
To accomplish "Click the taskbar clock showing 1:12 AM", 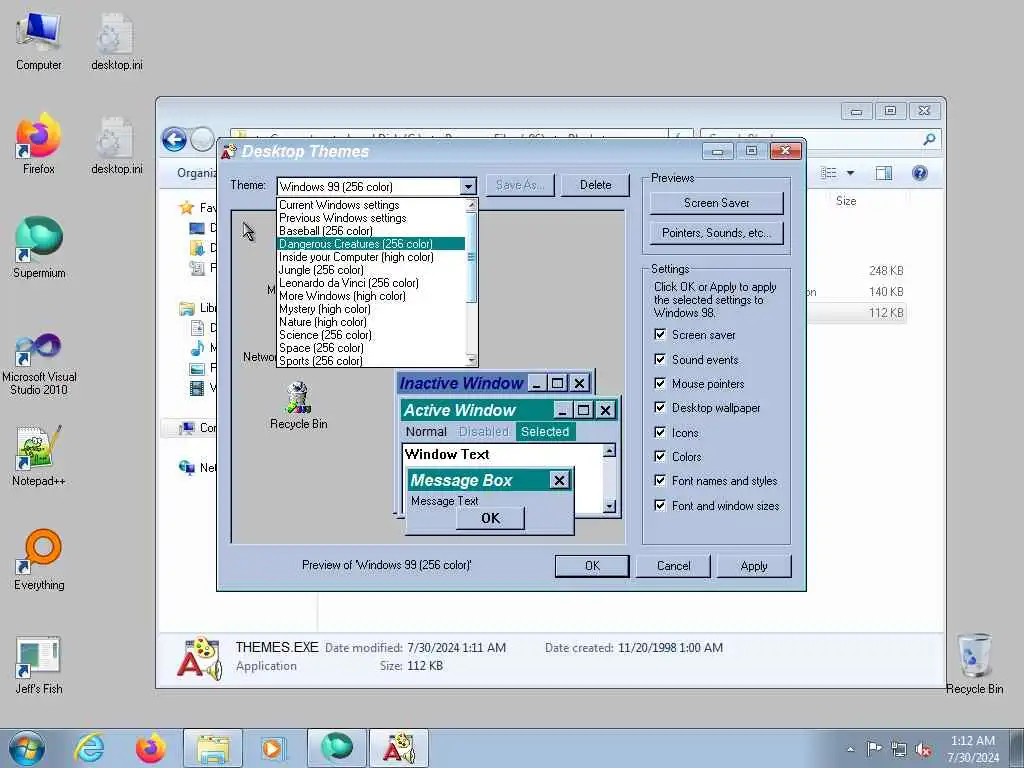I will [x=973, y=749].
